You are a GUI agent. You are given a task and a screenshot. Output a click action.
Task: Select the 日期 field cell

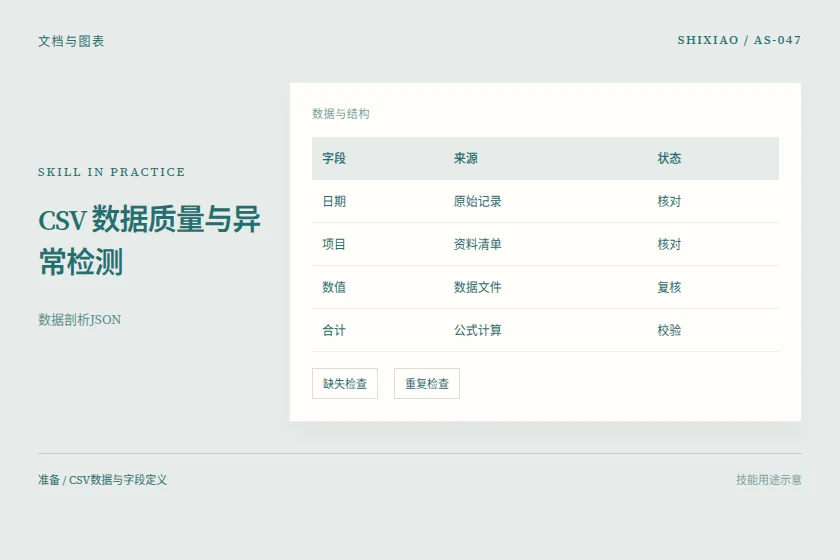pos(334,201)
